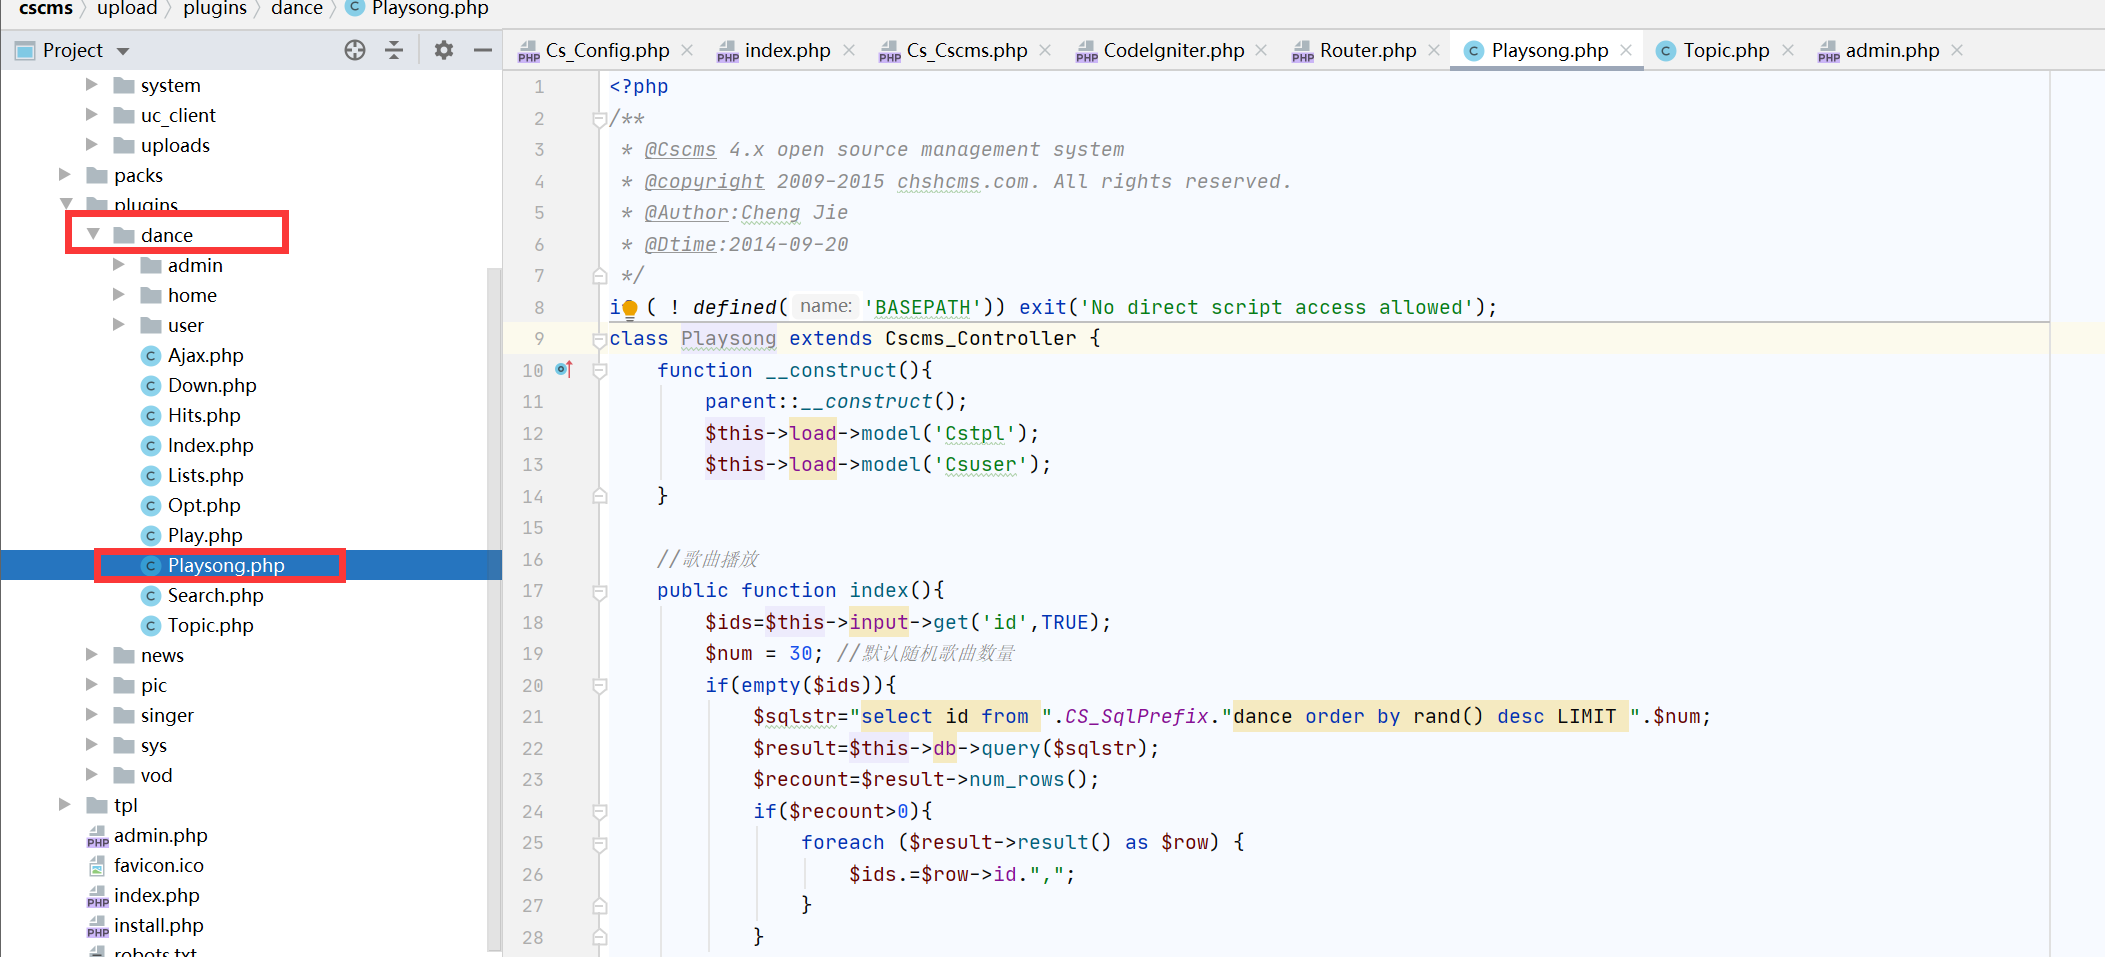Collapse the dance folder arrow
This screenshot has height=957, width=2105.
click(93, 234)
